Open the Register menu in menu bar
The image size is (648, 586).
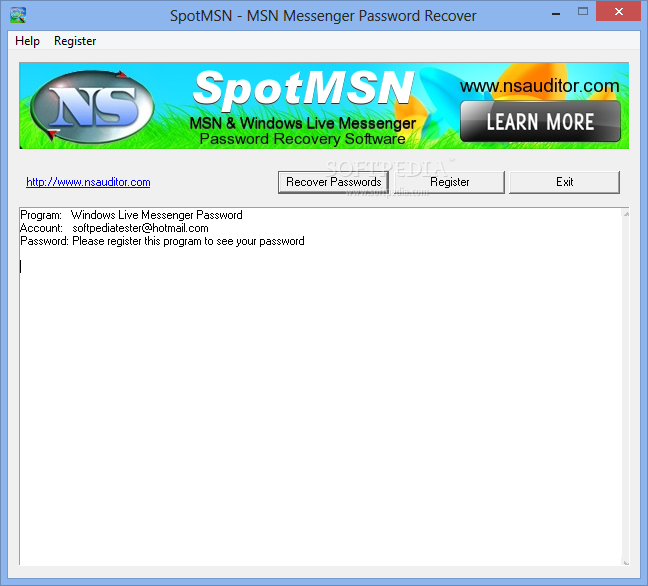[75, 41]
